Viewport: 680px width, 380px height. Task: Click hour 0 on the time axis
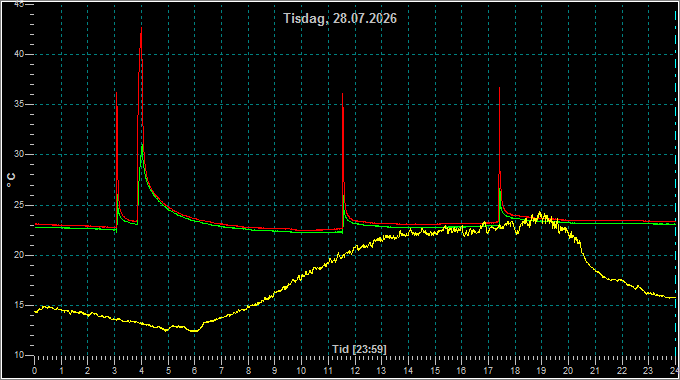pyautogui.click(x=35, y=371)
